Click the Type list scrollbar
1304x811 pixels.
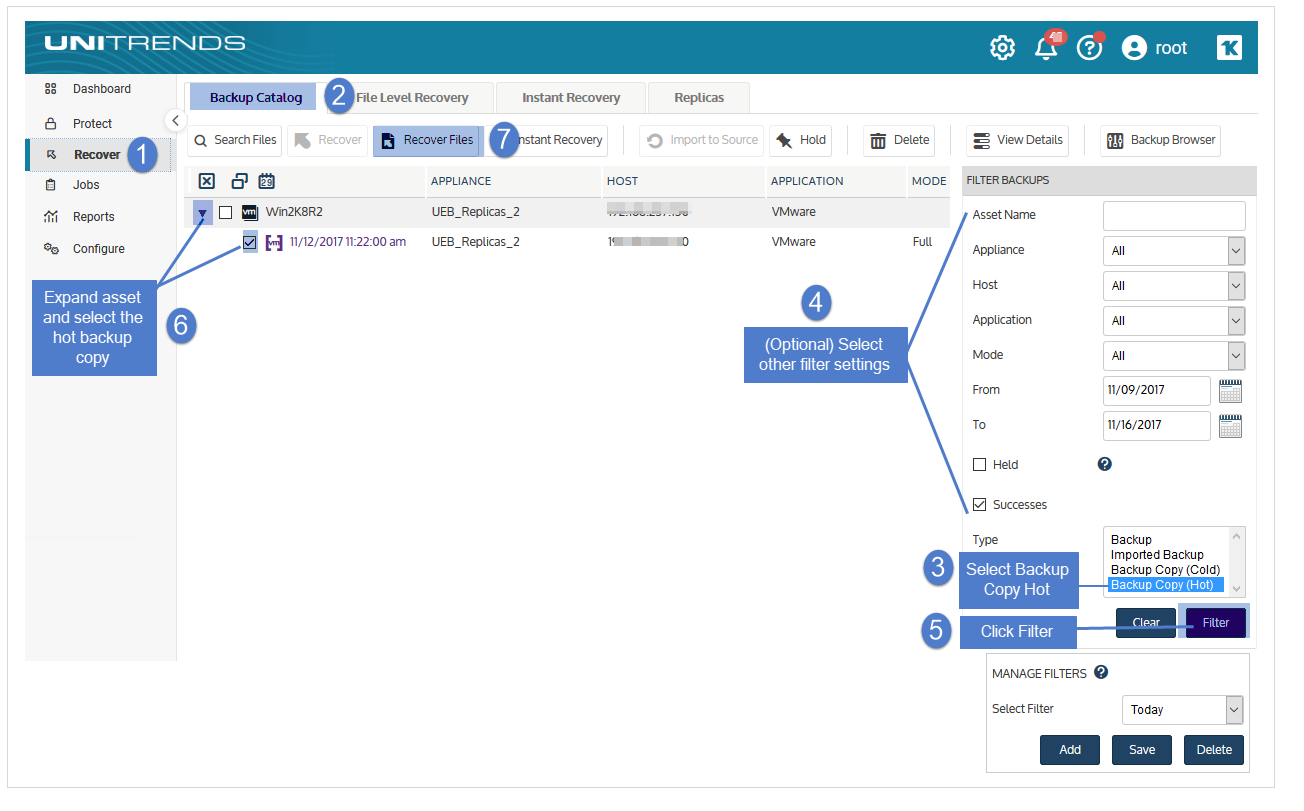click(1237, 562)
